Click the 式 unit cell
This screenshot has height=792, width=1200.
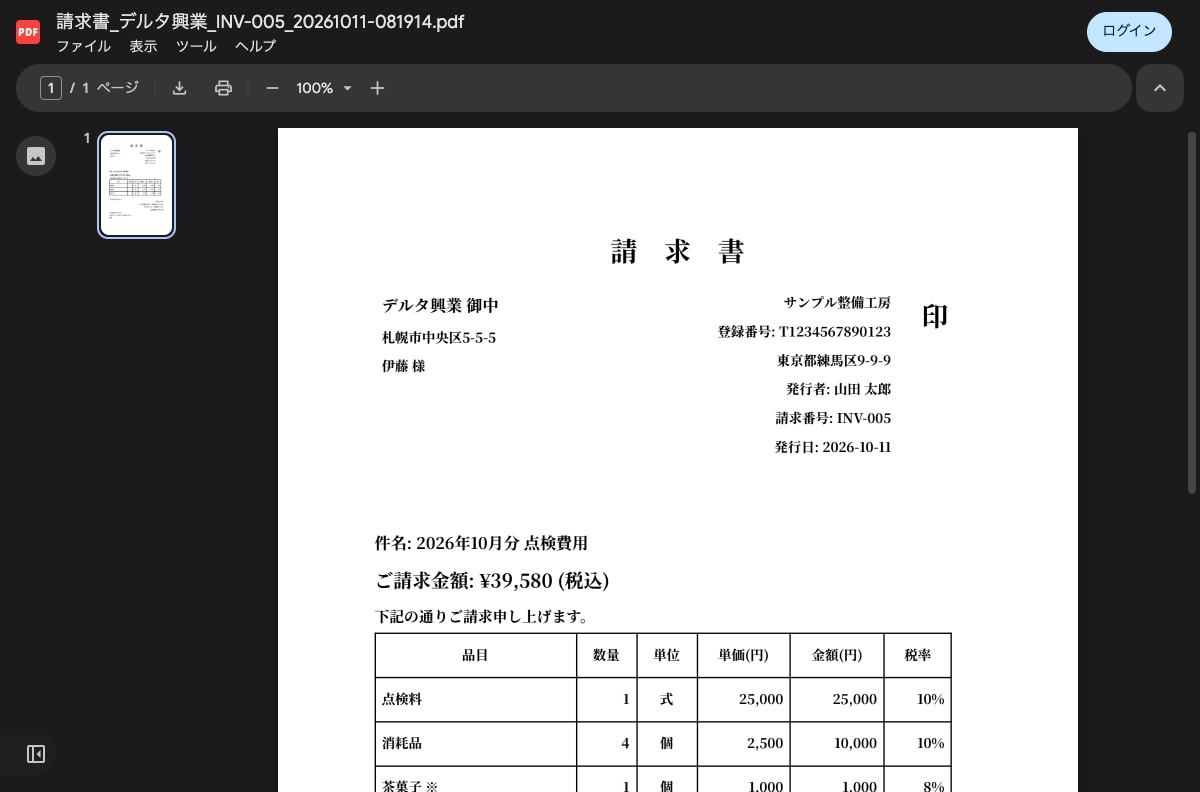667,699
